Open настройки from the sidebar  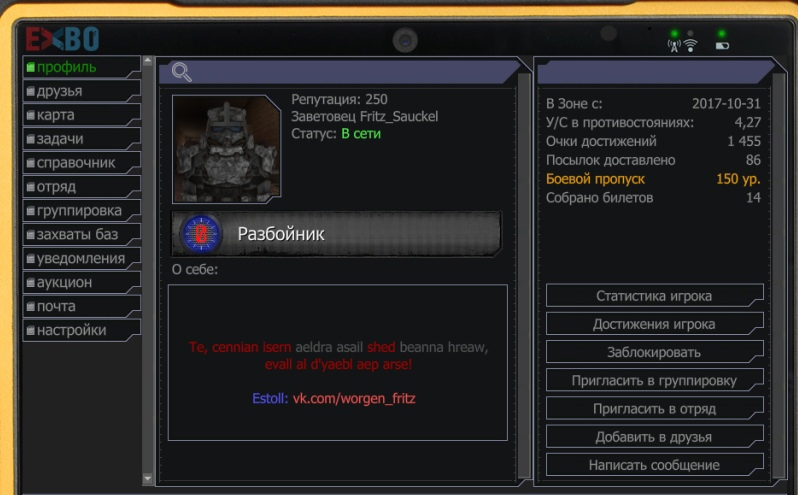coord(81,330)
